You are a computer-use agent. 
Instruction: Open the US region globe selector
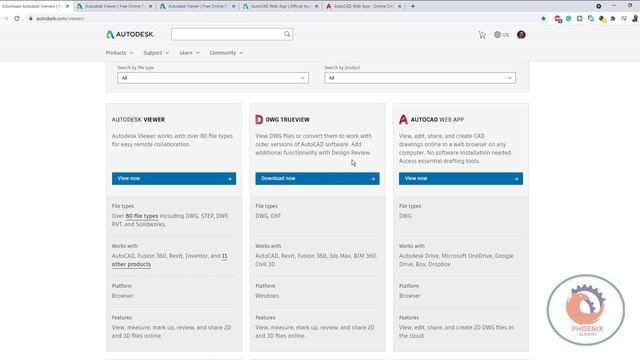click(x=501, y=35)
